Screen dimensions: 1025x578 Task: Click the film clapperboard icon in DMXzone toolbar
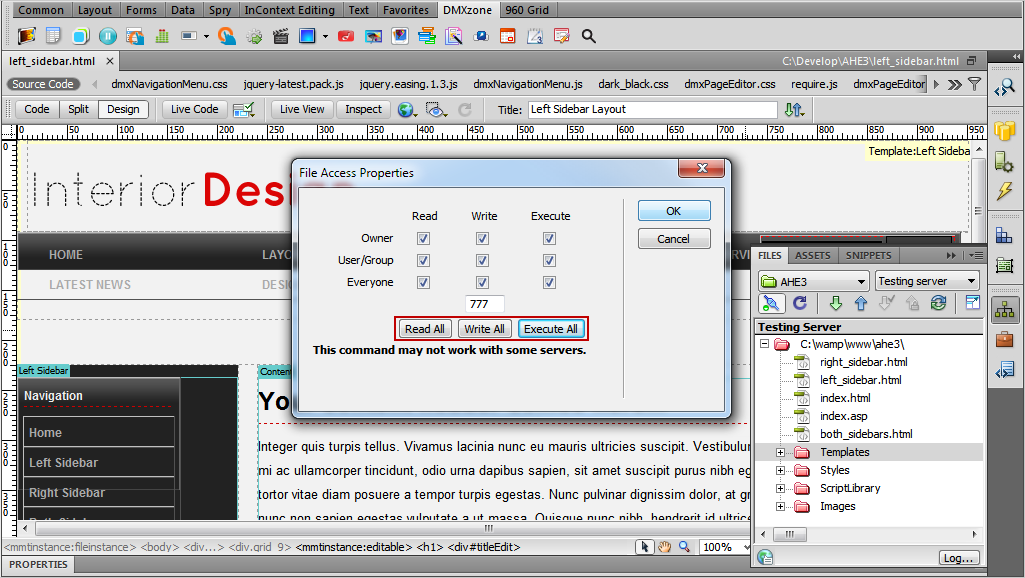[281, 36]
